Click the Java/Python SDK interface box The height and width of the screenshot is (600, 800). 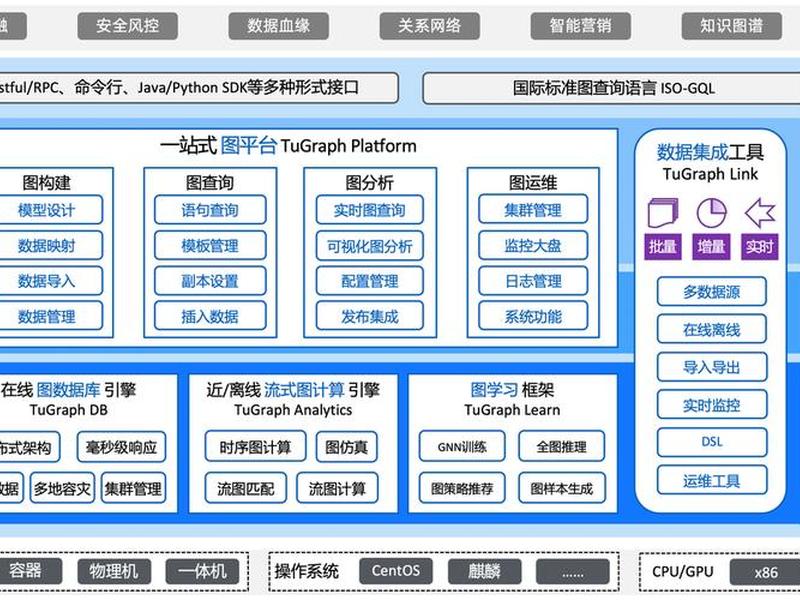[x=199, y=88]
